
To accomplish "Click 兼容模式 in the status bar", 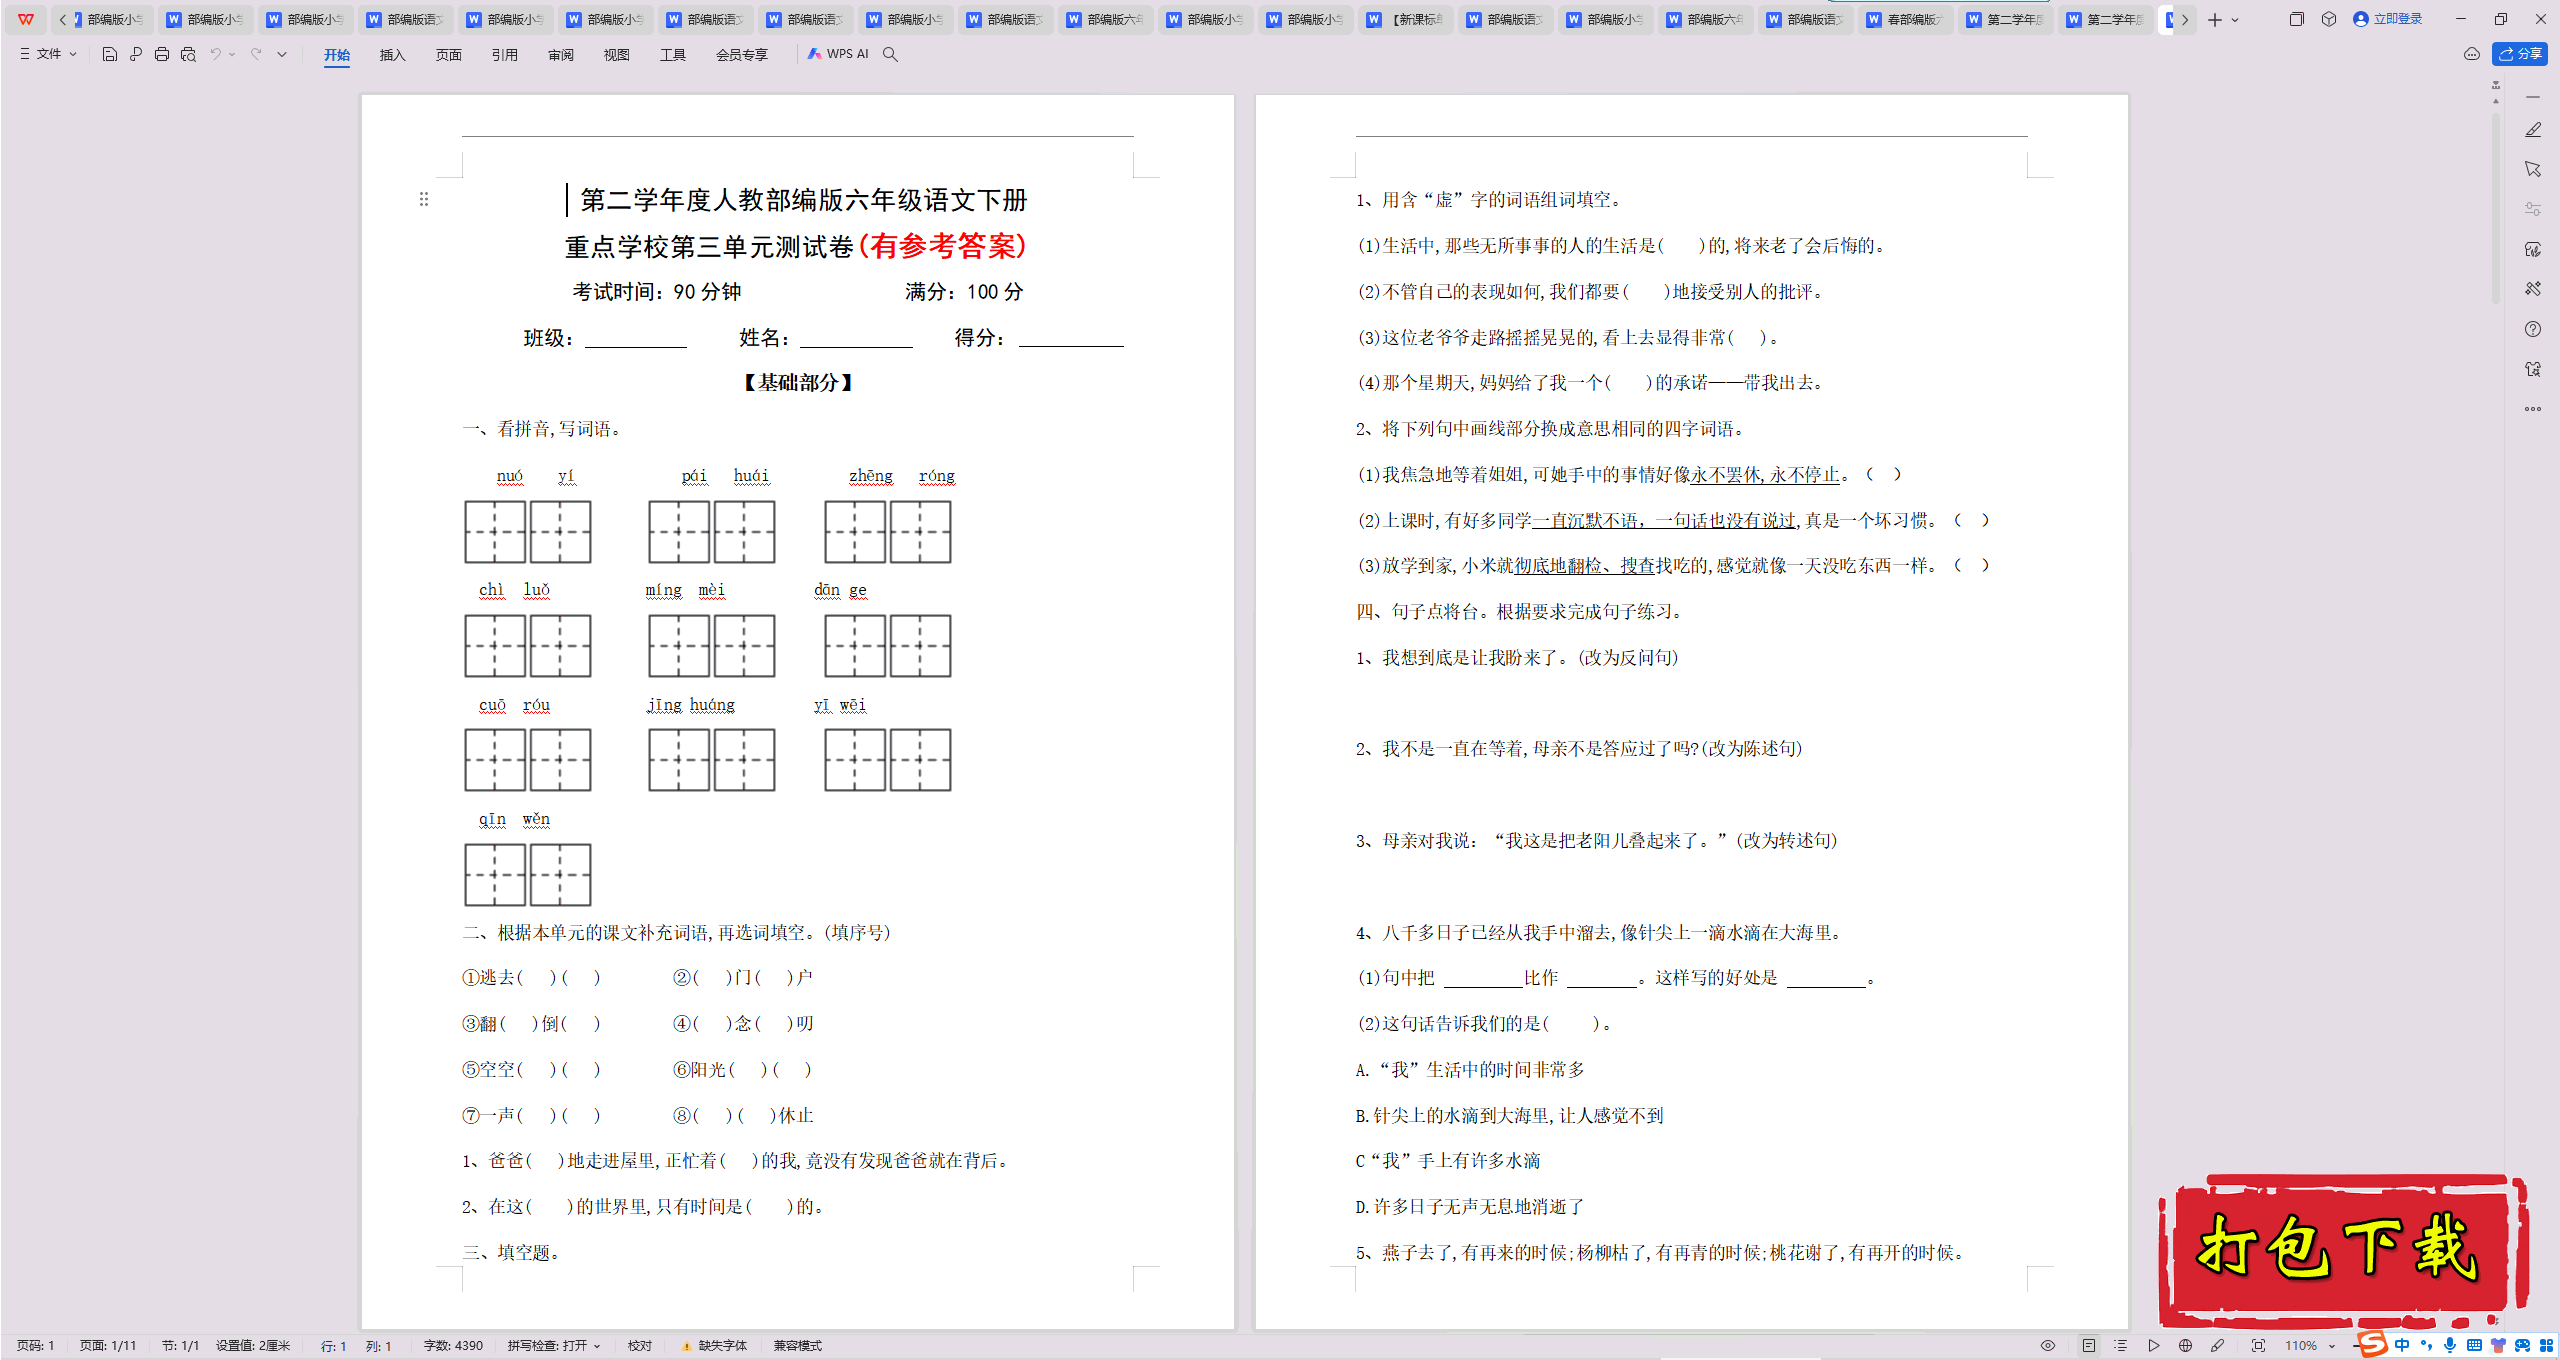I will tap(797, 1346).
